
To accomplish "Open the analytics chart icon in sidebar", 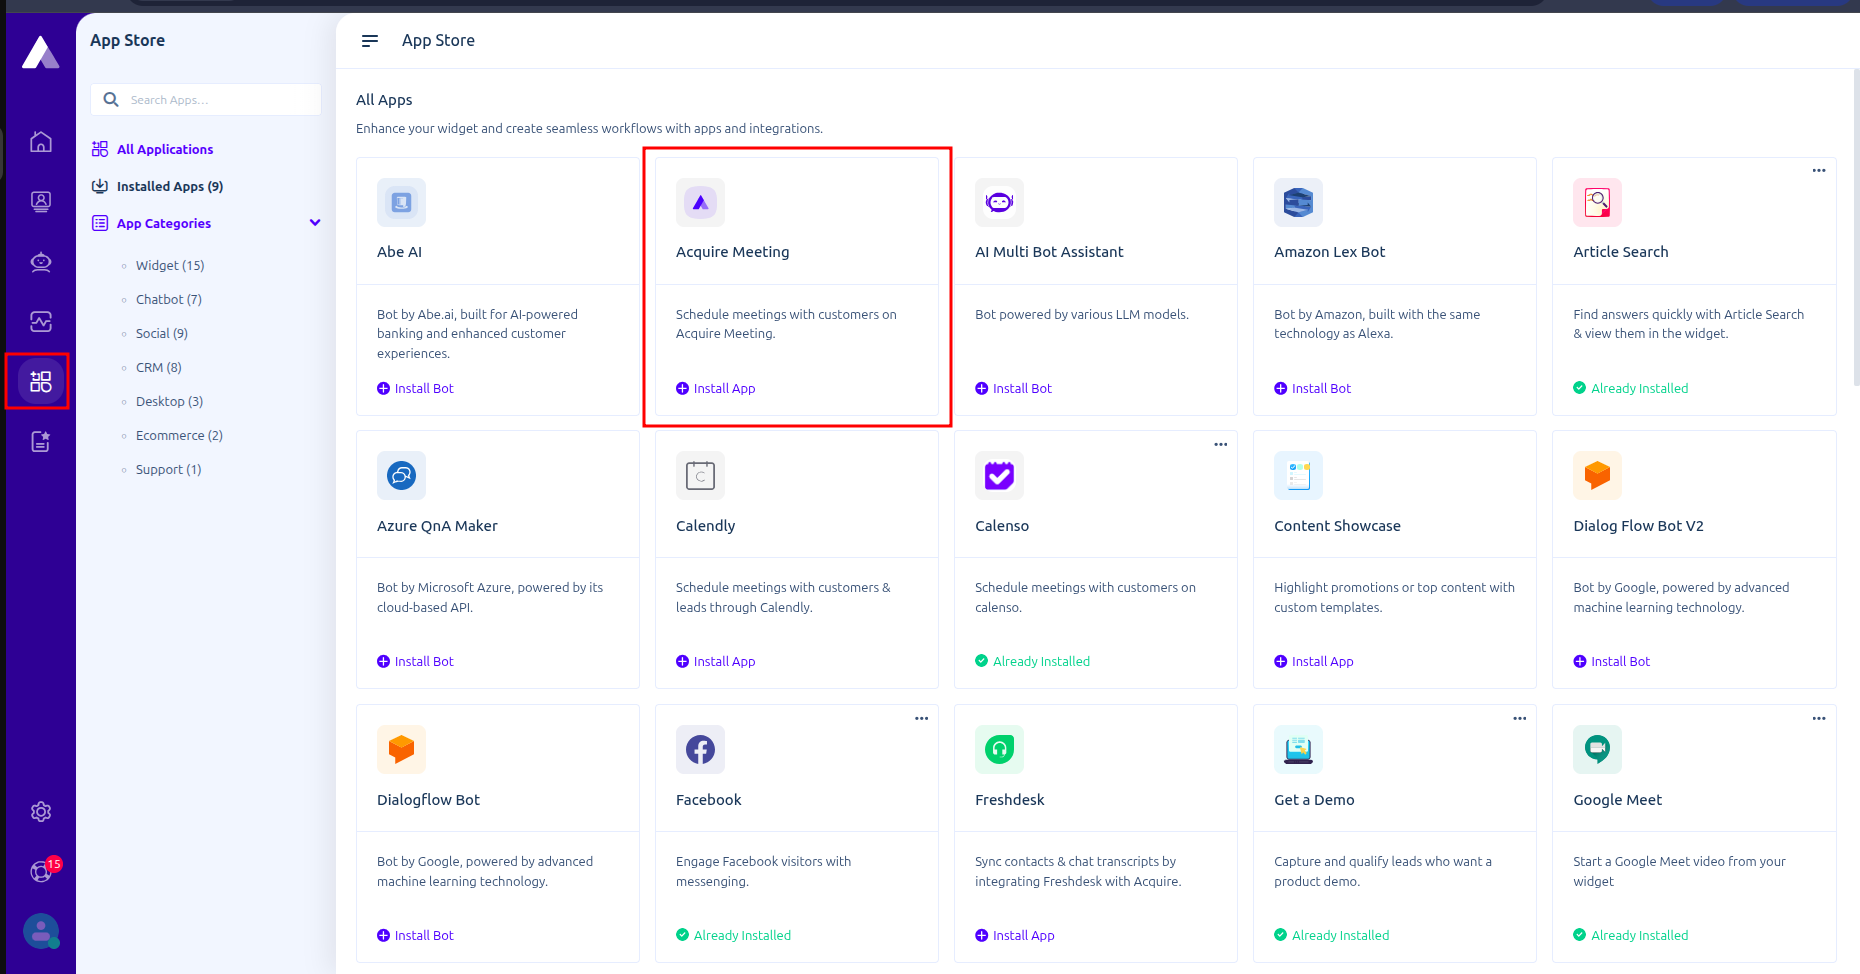I will (x=41, y=322).
